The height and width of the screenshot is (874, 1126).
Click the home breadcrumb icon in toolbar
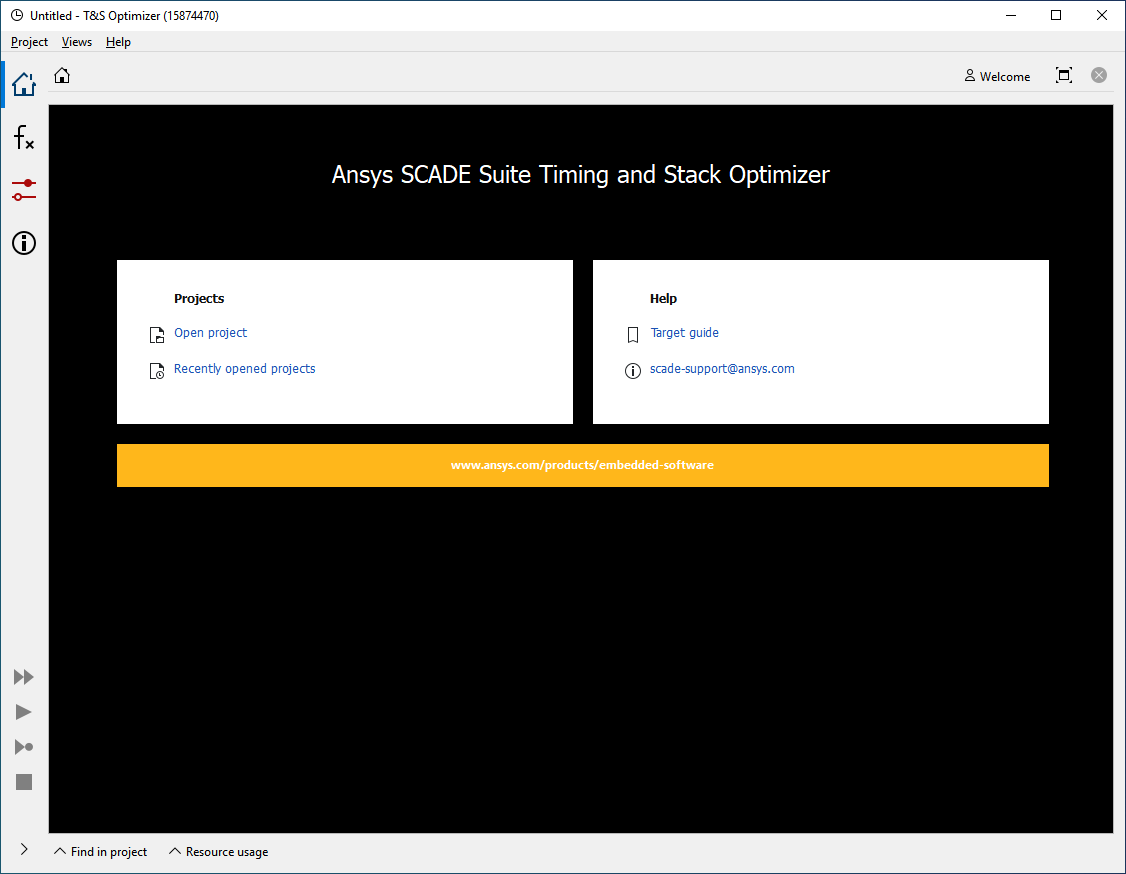coord(62,75)
